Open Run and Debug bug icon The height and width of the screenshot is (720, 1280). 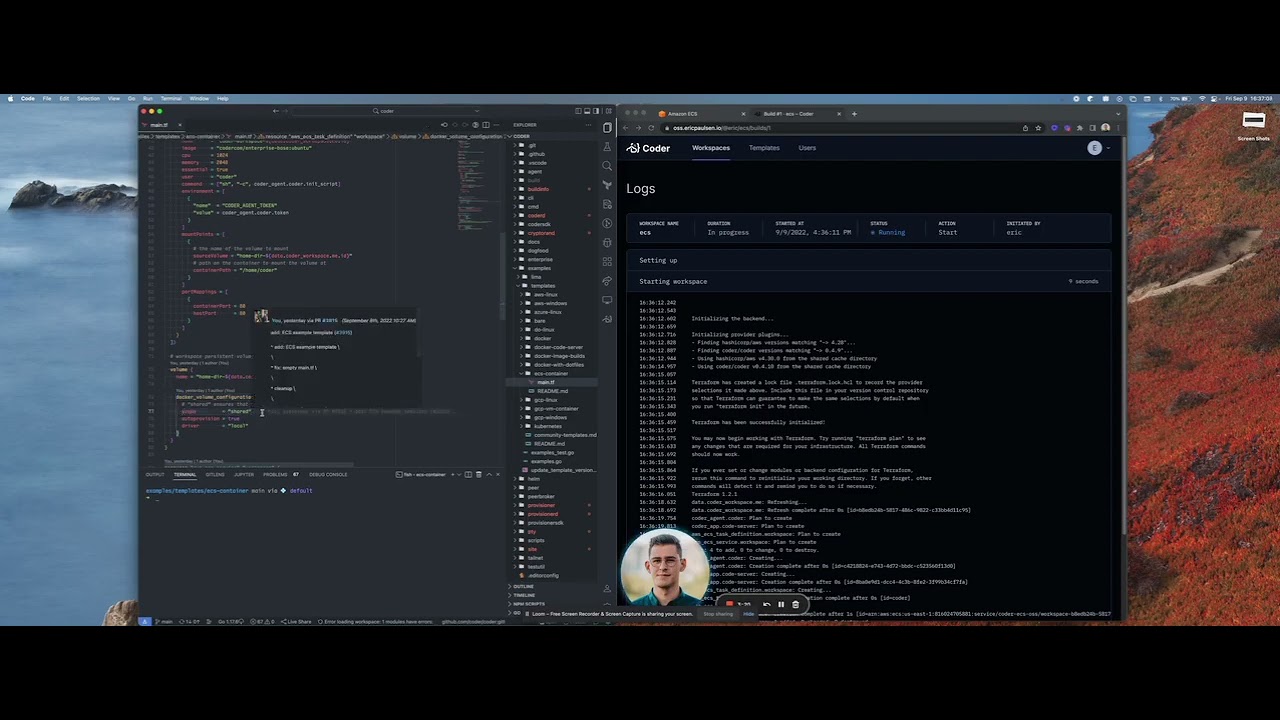(x=607, y=242)
